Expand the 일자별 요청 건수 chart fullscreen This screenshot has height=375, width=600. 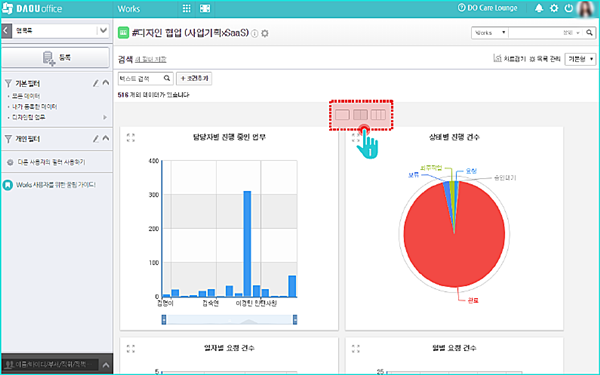coord(131,349)
